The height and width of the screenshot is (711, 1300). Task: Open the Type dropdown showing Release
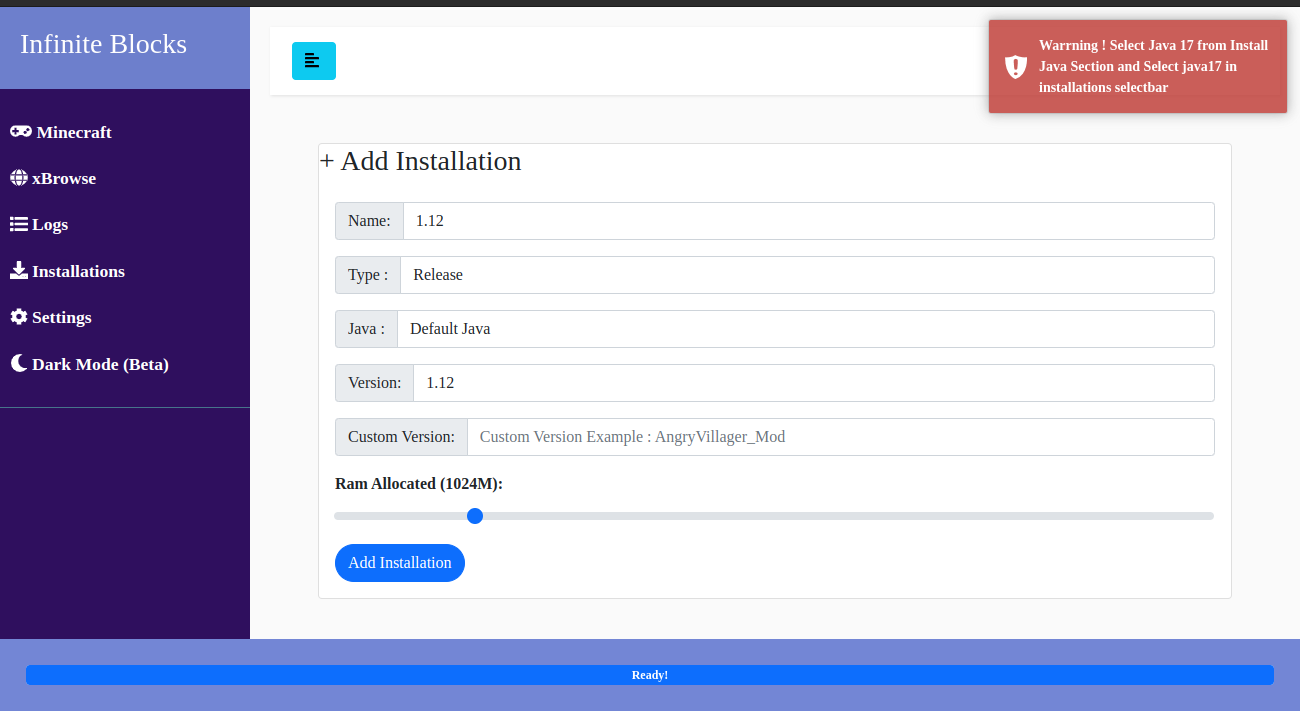(808, 275)
